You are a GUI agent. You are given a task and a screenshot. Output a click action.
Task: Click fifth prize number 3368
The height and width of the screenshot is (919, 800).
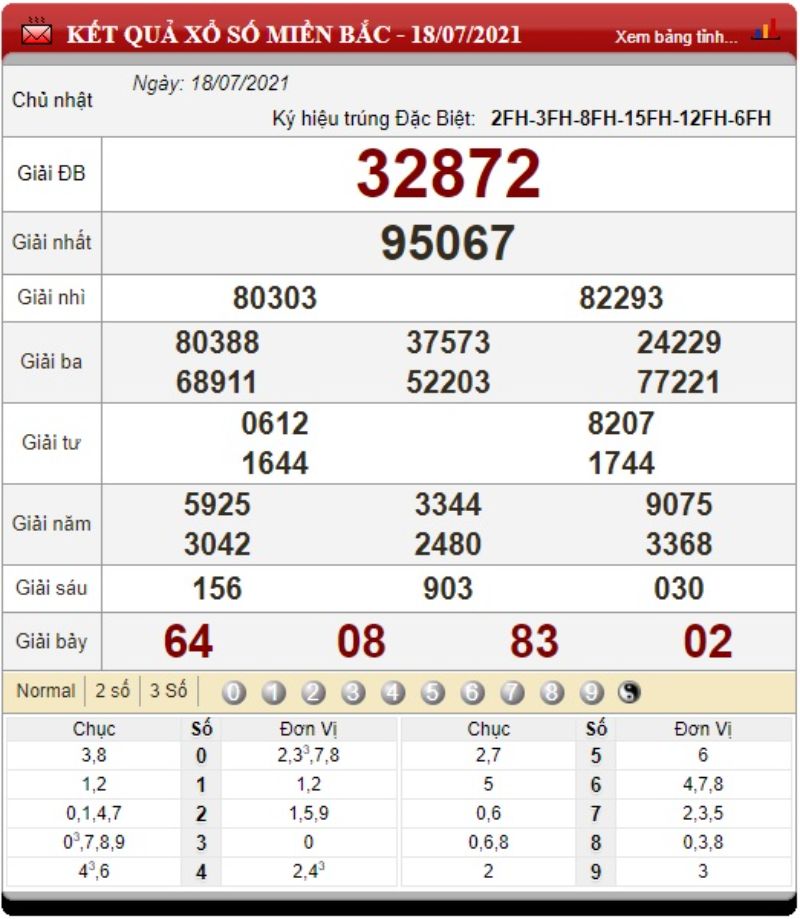point(679,544)
